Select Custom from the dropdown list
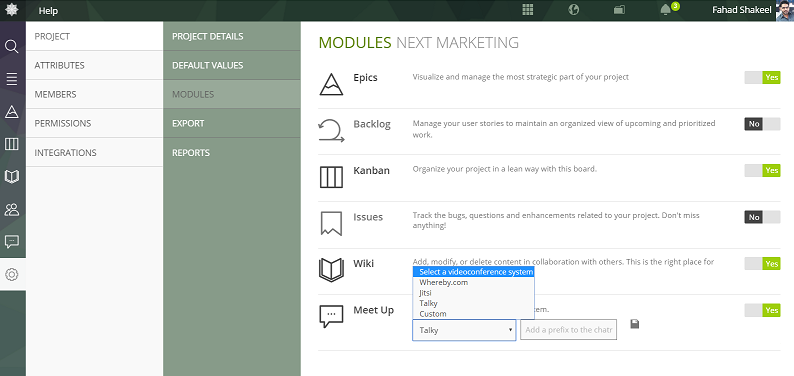794x376 pixels. coord(473,314)
